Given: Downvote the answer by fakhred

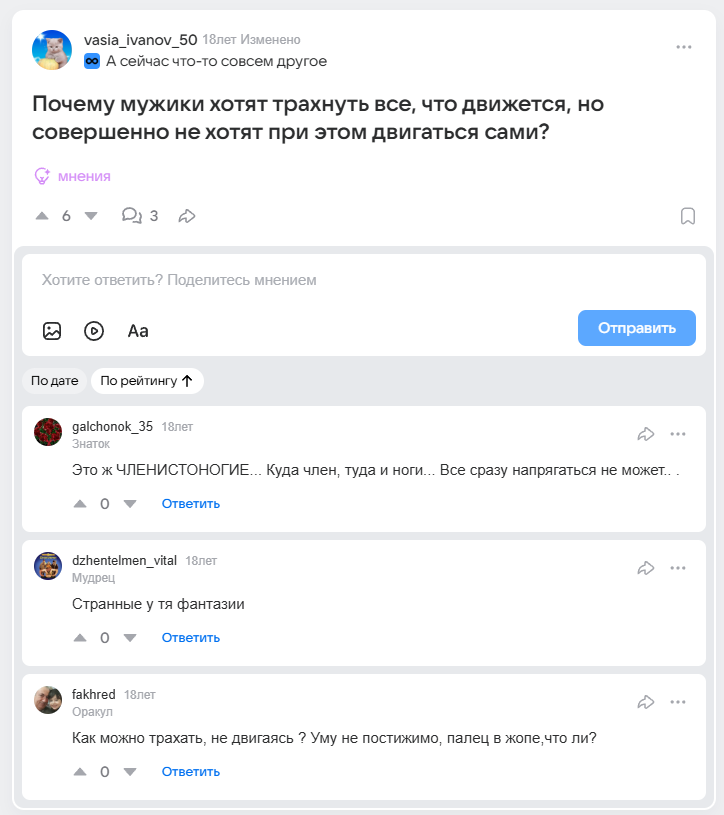Looking at the screenshot, I should tap(130, 772).
